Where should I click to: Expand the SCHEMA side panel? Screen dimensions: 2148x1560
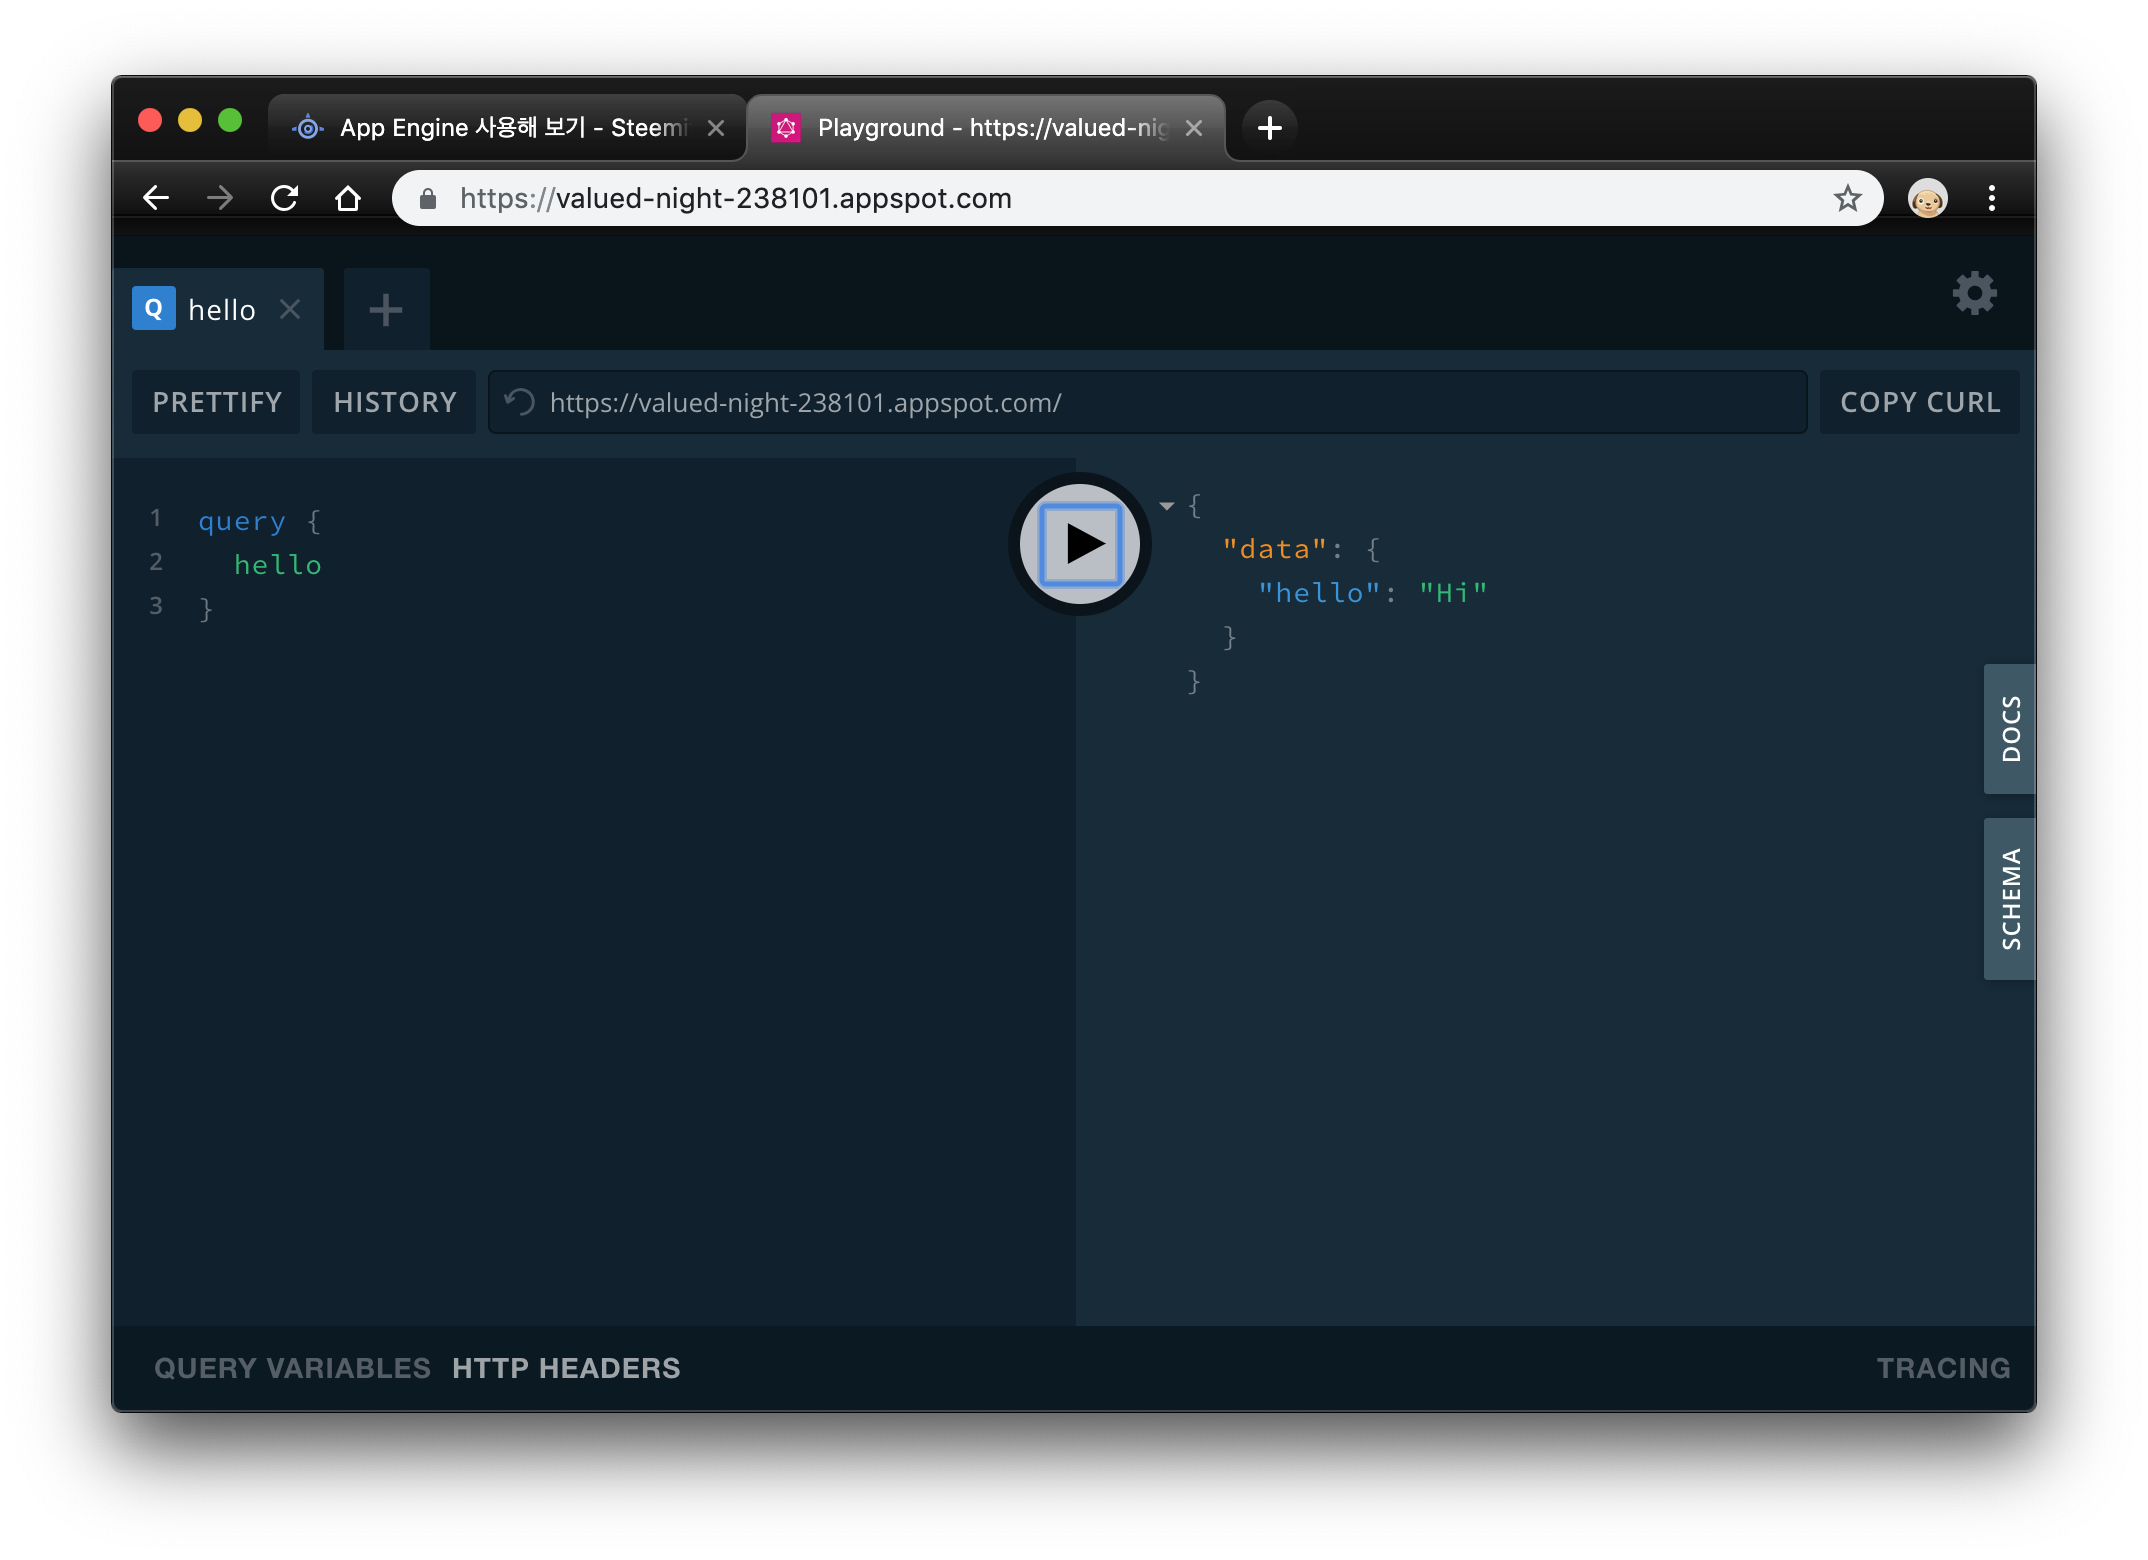(2010, 899)
